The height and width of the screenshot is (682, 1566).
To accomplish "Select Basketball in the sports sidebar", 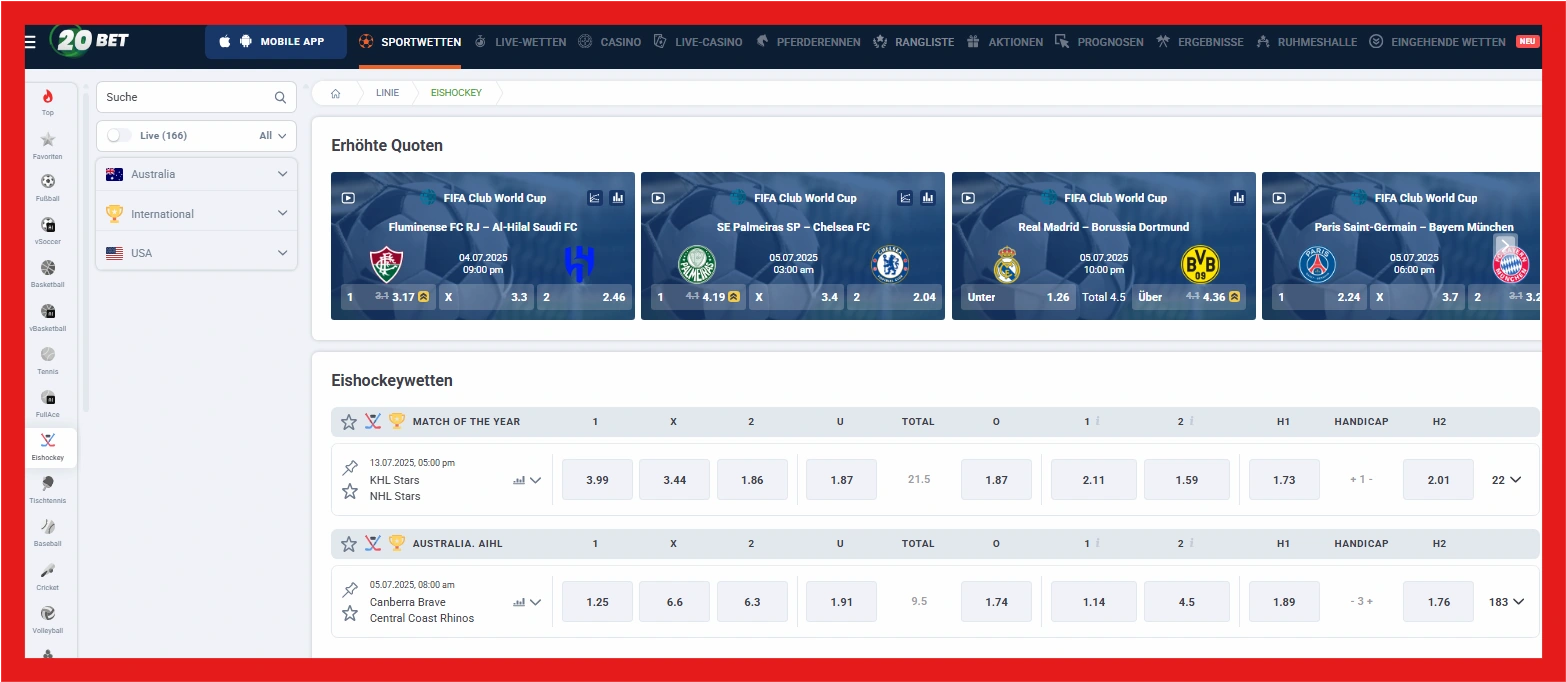I will point(48,273).
